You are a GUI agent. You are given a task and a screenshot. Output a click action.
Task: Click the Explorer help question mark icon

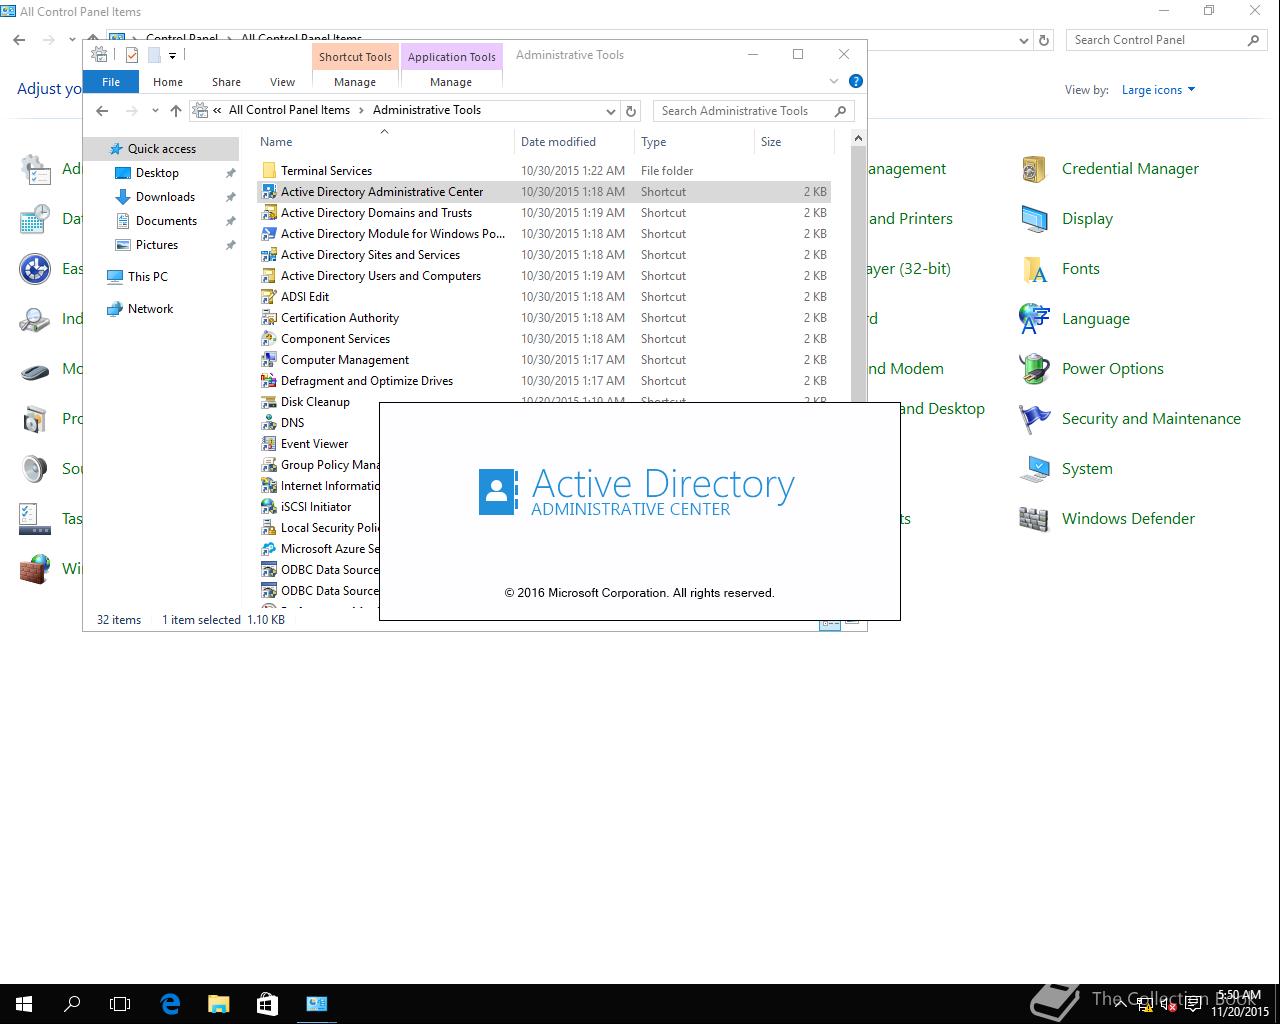855,81
